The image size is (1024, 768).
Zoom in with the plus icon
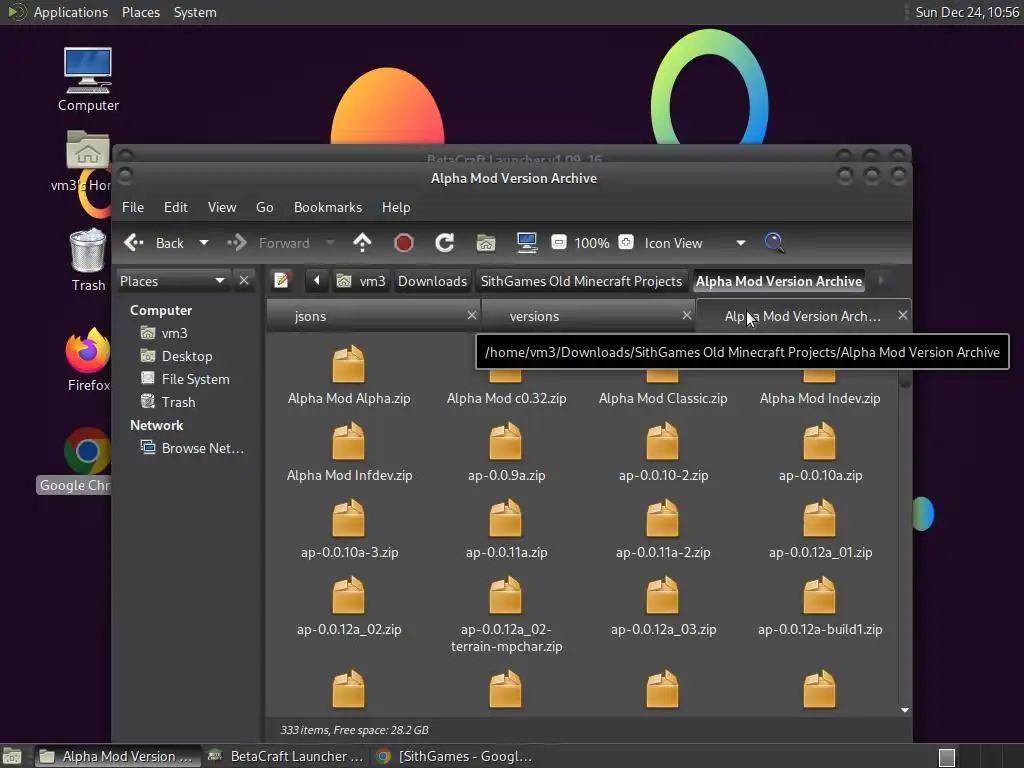(x=626, y=243)
